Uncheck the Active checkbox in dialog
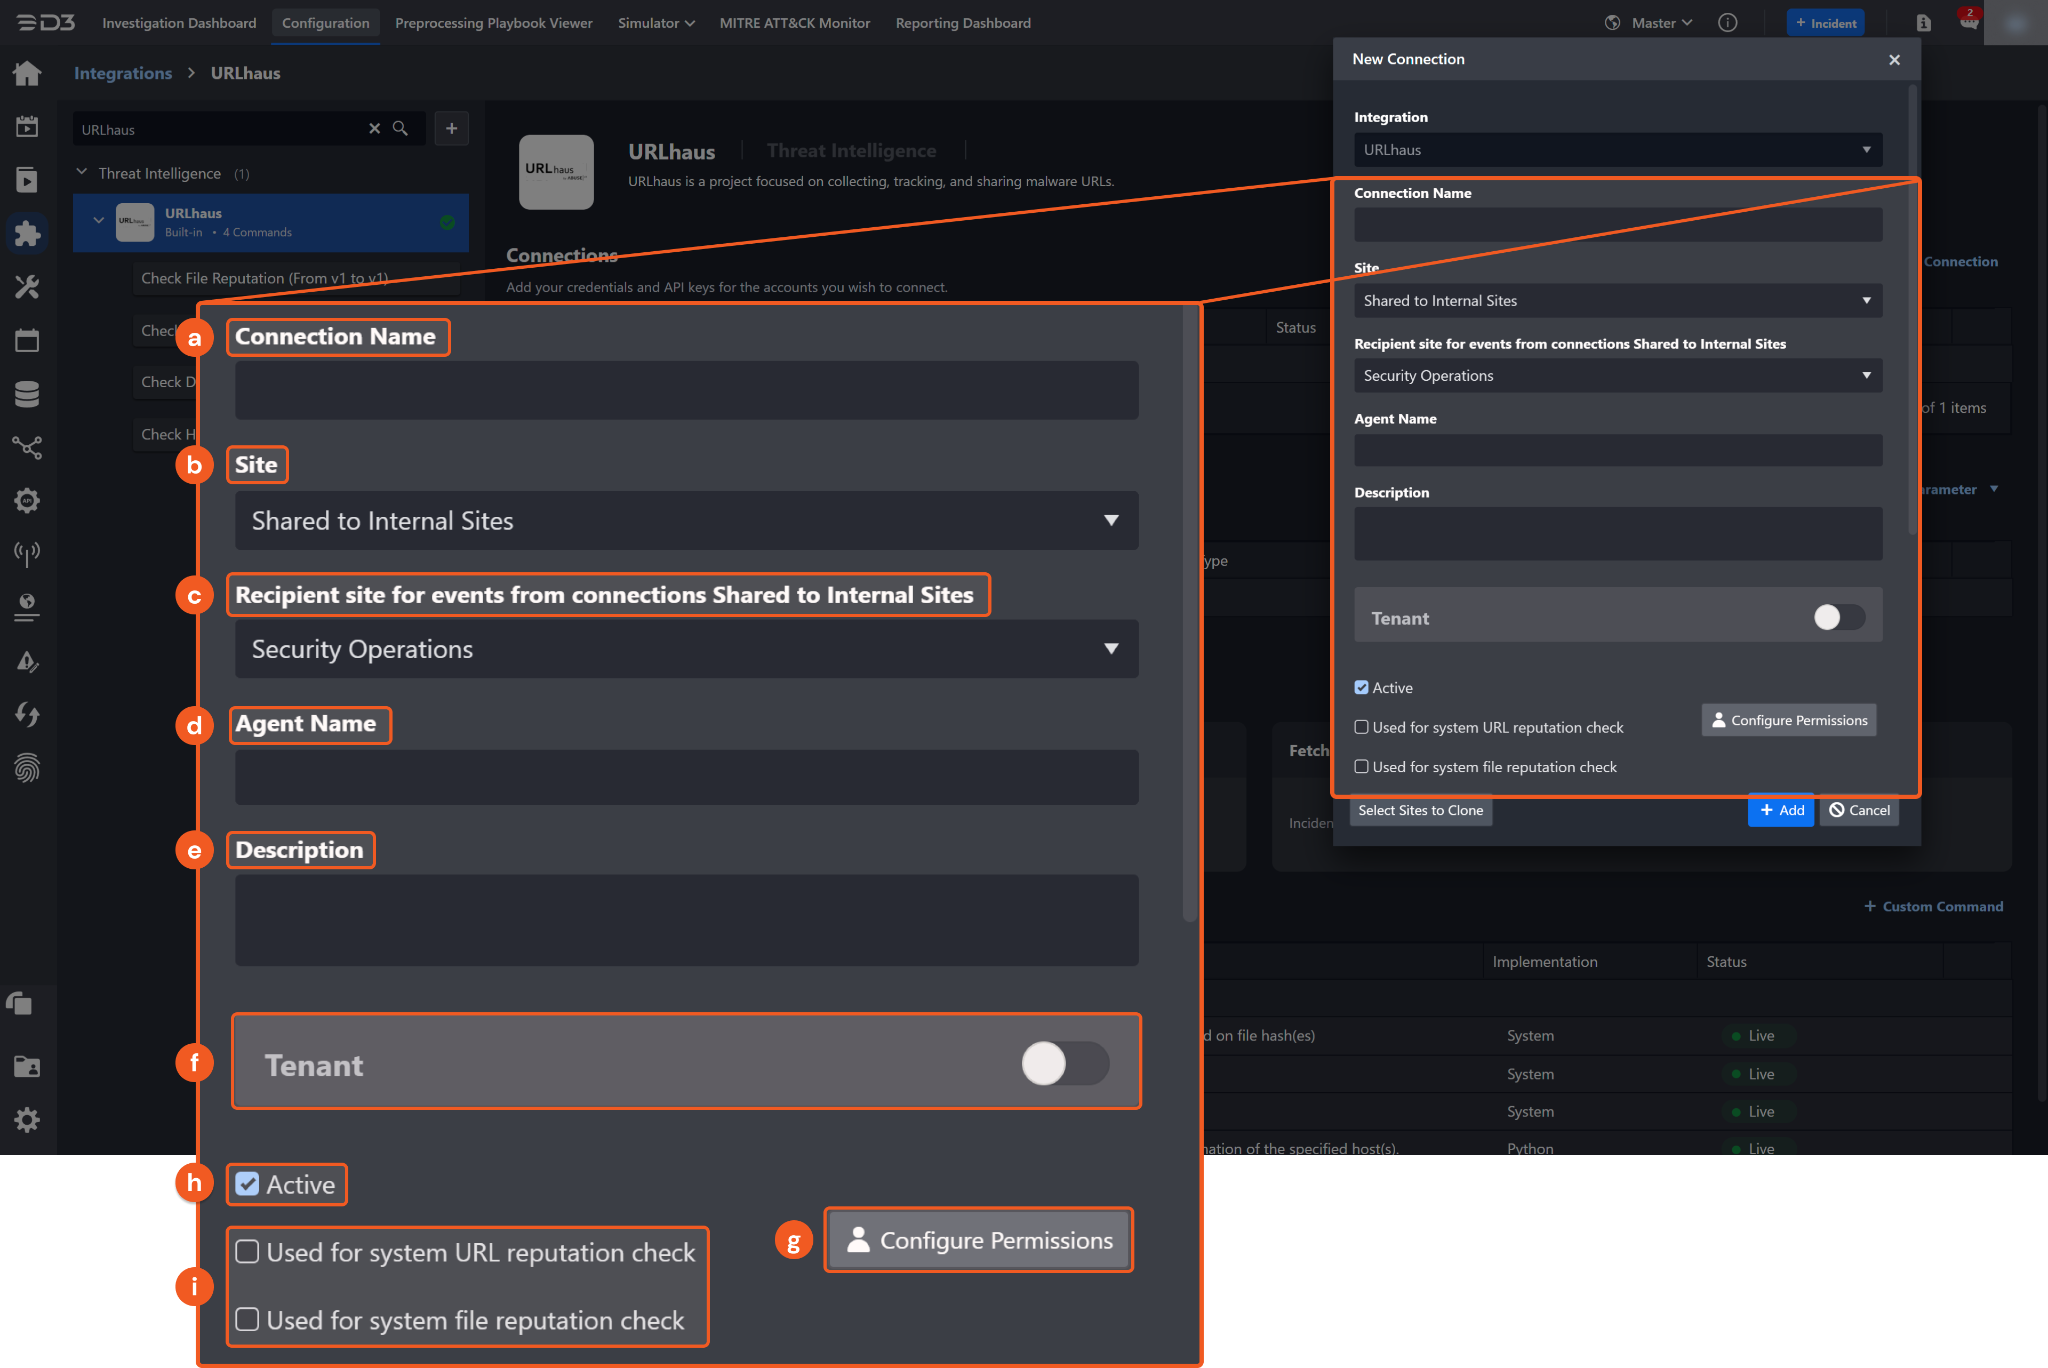Screen dimensions: 2048x1368 [1361, 687]
